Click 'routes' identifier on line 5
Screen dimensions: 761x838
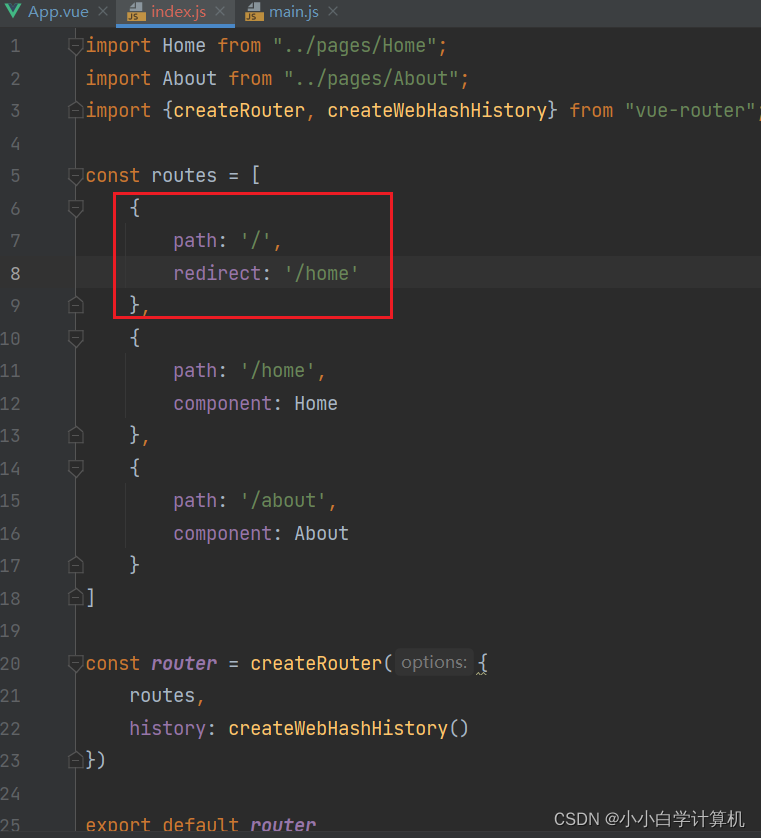pyautogui.click(x=184, y=175)
